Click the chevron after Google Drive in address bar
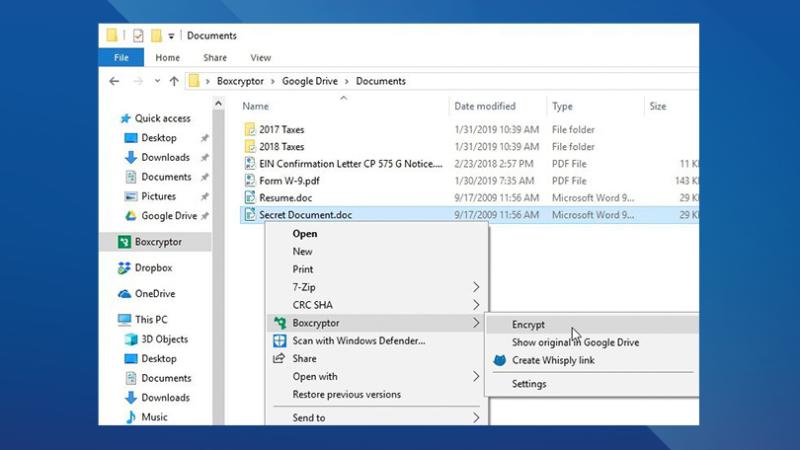This screenshot has width=800, height=450. click(x=347, y=82)
